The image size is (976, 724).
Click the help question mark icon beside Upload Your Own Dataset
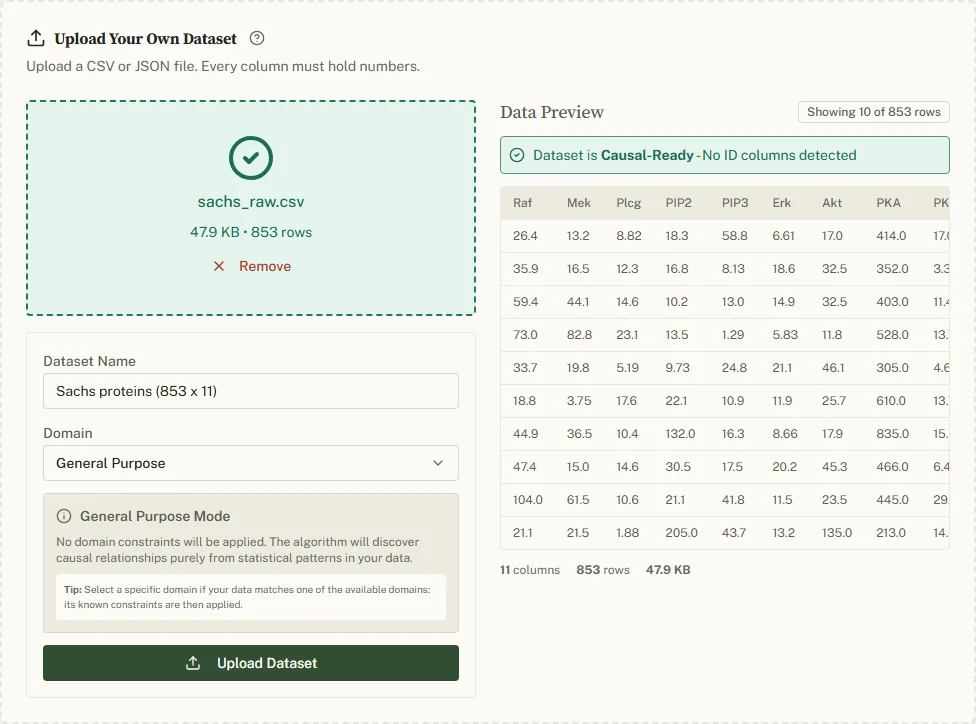[x=256, y=39]
